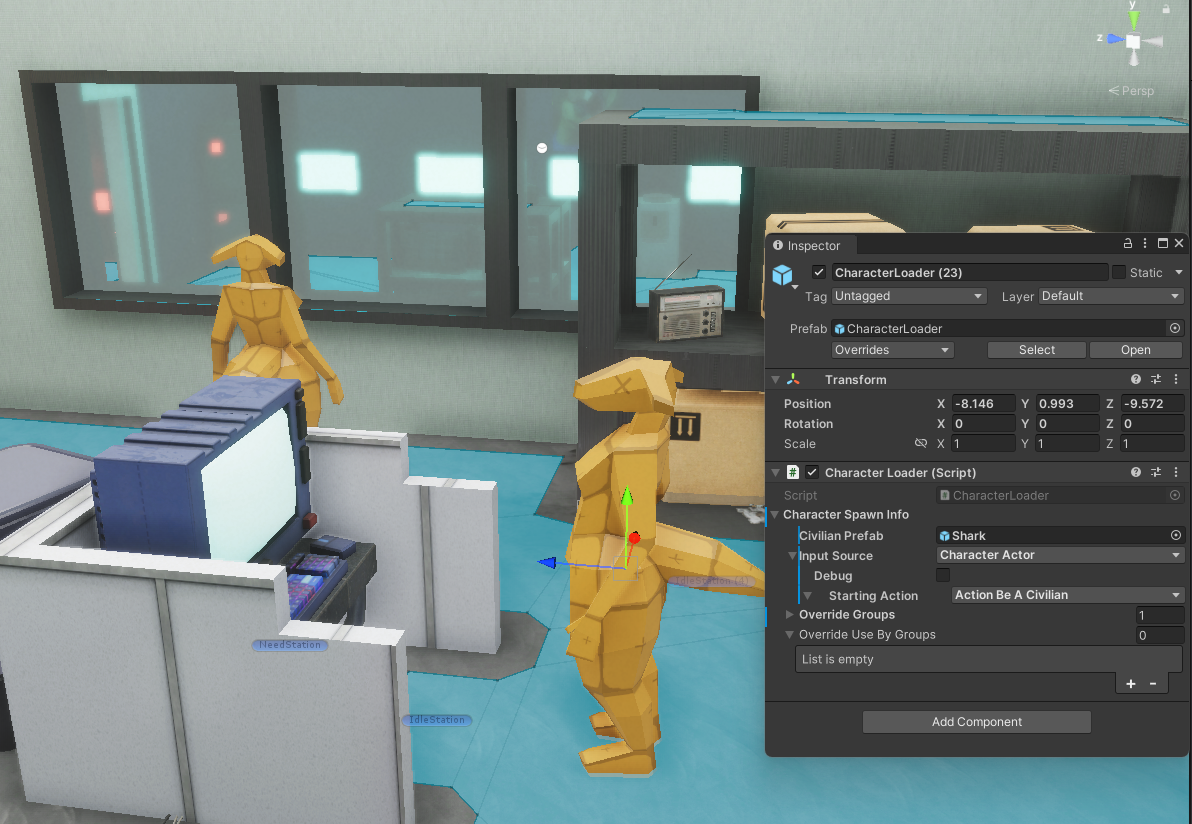Viewport: 1192px width, 824px height.
Task: Open Transform component help icon
Action: click(1136, 380)
